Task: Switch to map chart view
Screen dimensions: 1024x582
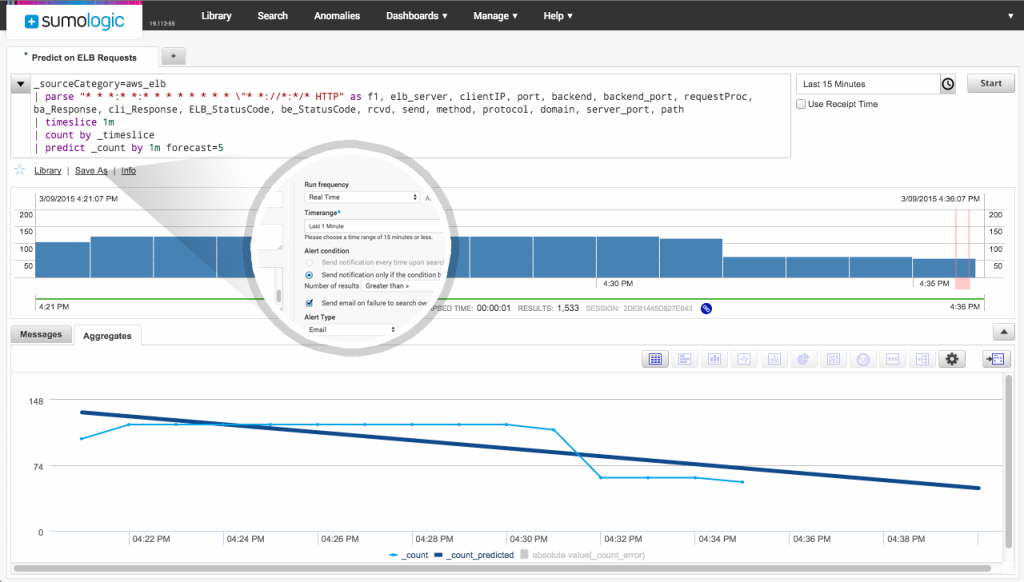Action: [863, 359]
